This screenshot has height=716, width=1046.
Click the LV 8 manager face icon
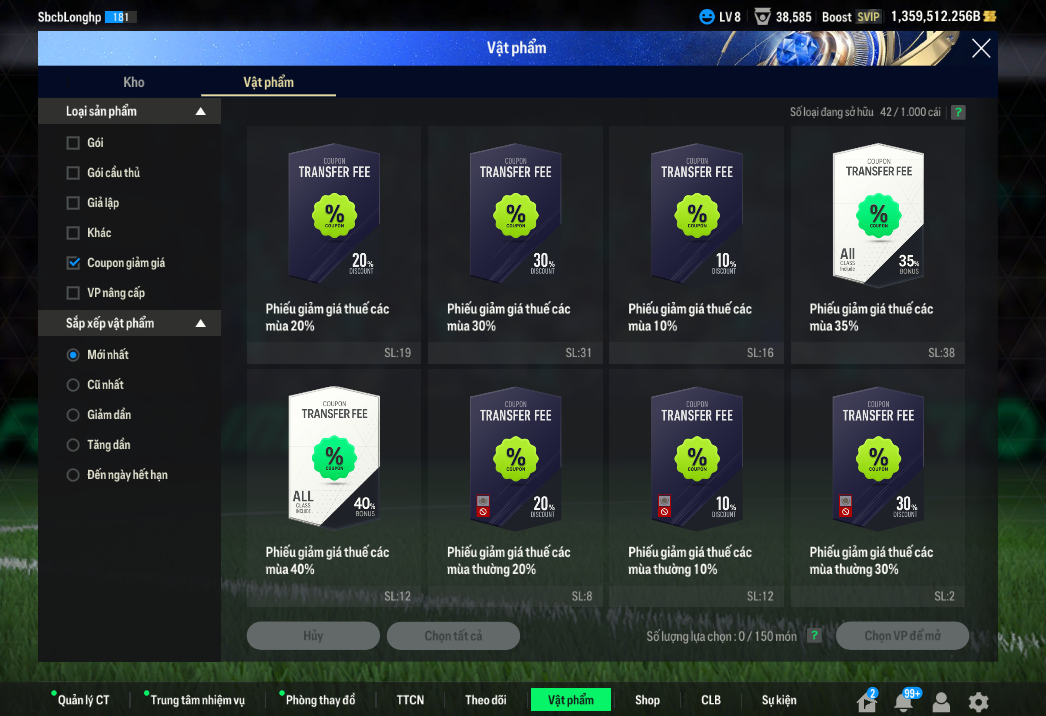(708, 17)
